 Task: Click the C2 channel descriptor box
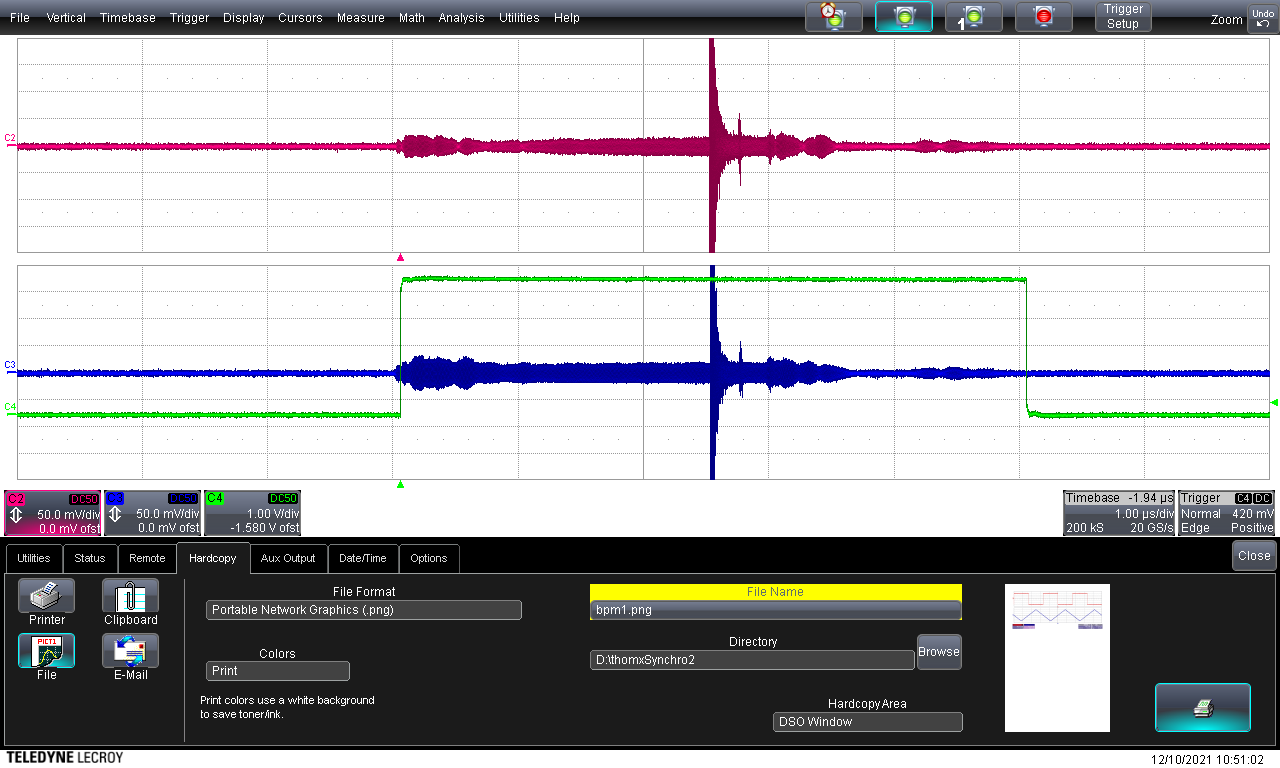pyautogui.click(x=52, y=513)
